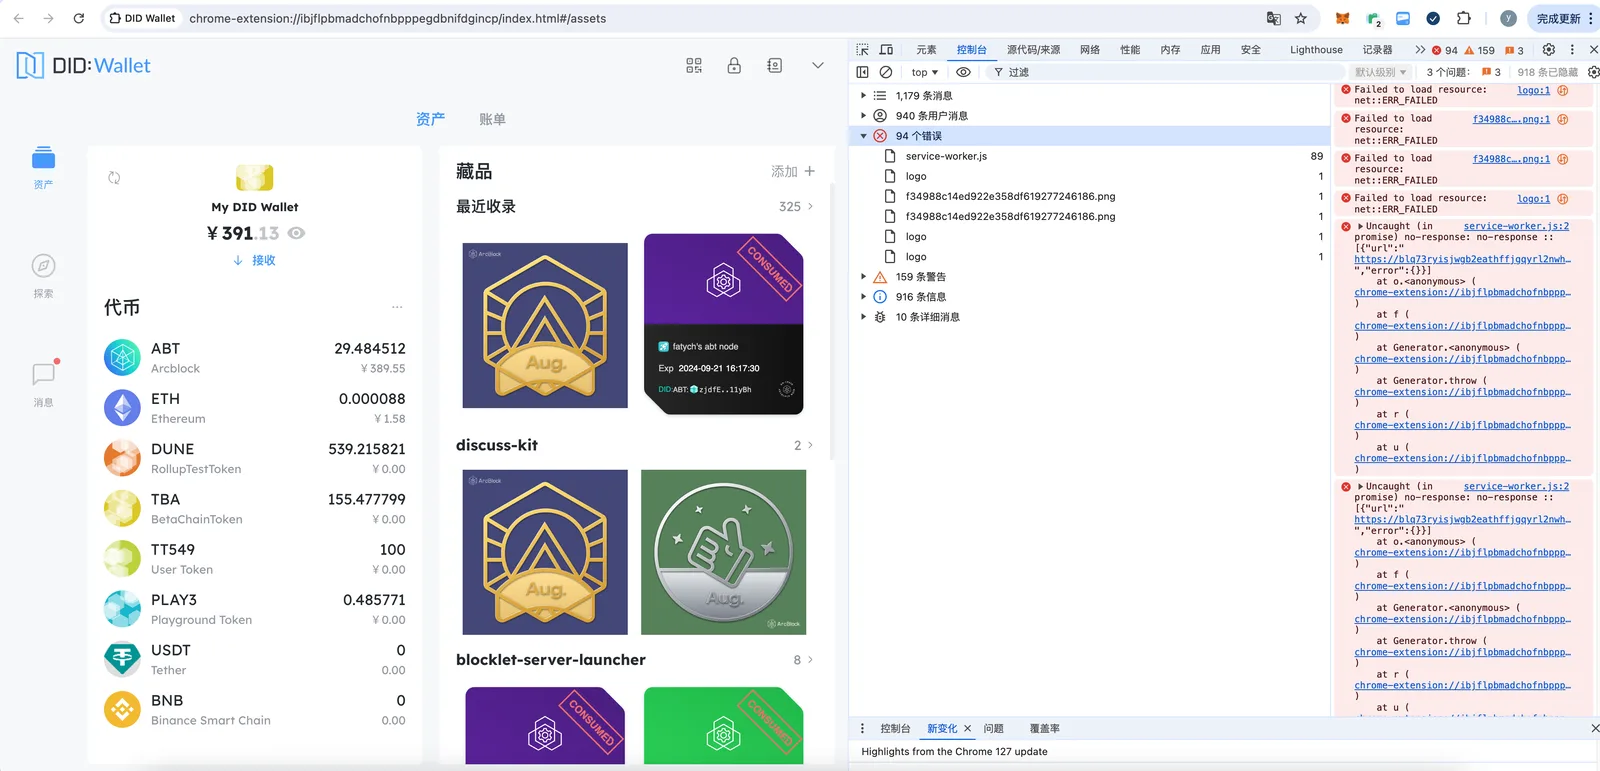
Task: Click the PLAY3 token icon
Action: point(122,609)
